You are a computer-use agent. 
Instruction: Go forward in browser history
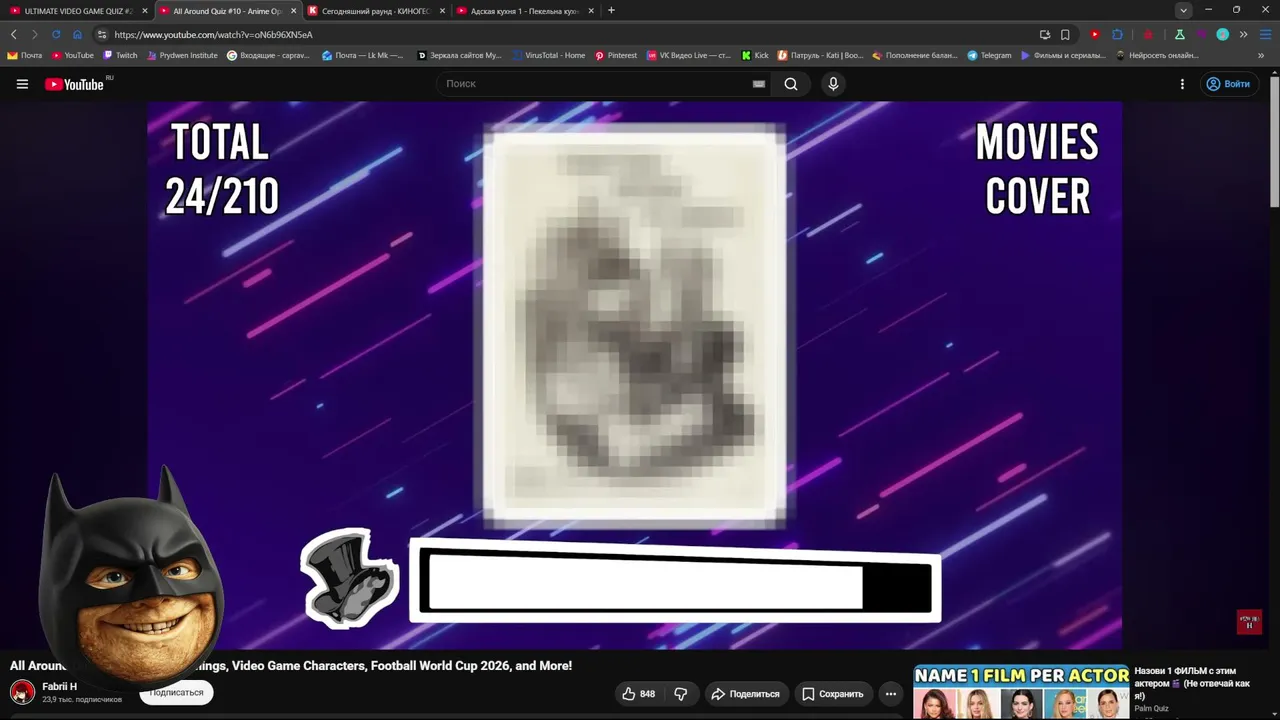click(x=34, y=34)
